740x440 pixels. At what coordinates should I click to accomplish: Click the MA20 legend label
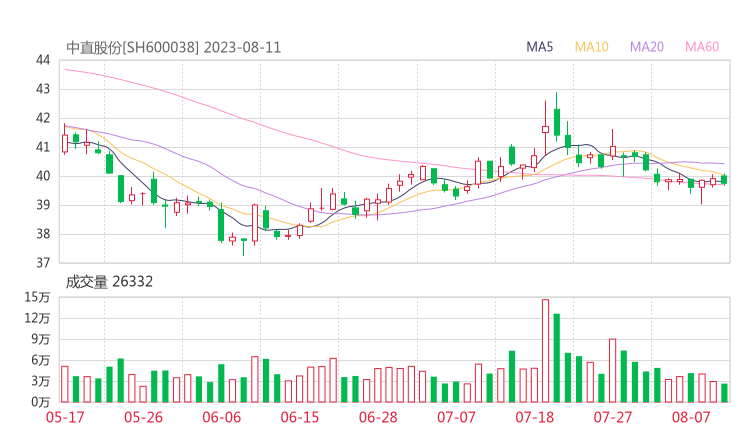[647, 47]
